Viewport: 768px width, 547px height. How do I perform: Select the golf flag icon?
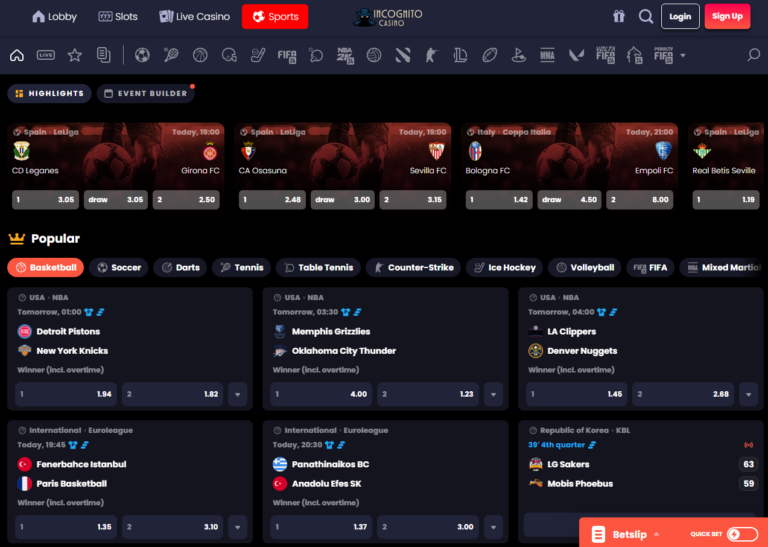pos(518,55)
